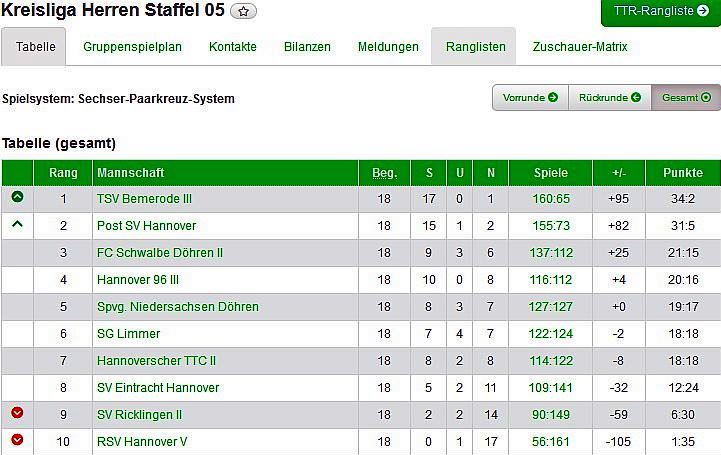Open Post SV Hannover team link
Image resolution: width=721 pixels, height=455 pixels.
point(146,226)
